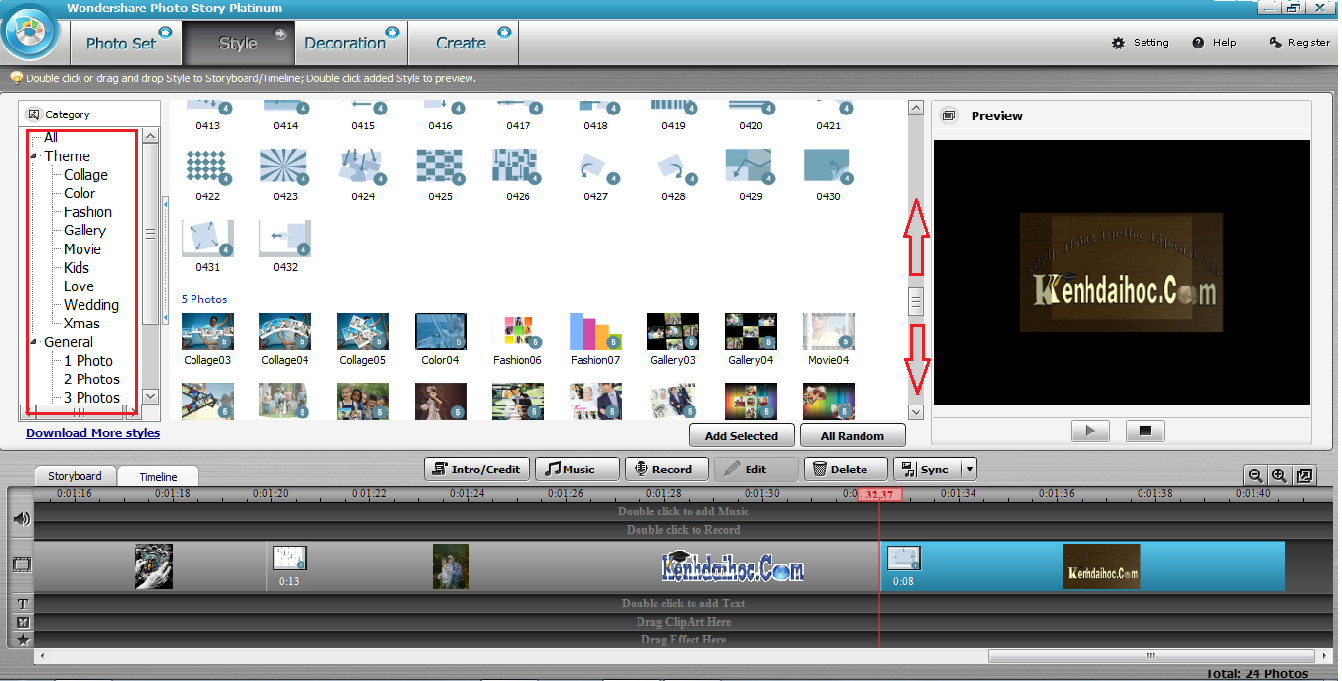Click the effect track star icon

pyautogui.click(x=21, y=639)
